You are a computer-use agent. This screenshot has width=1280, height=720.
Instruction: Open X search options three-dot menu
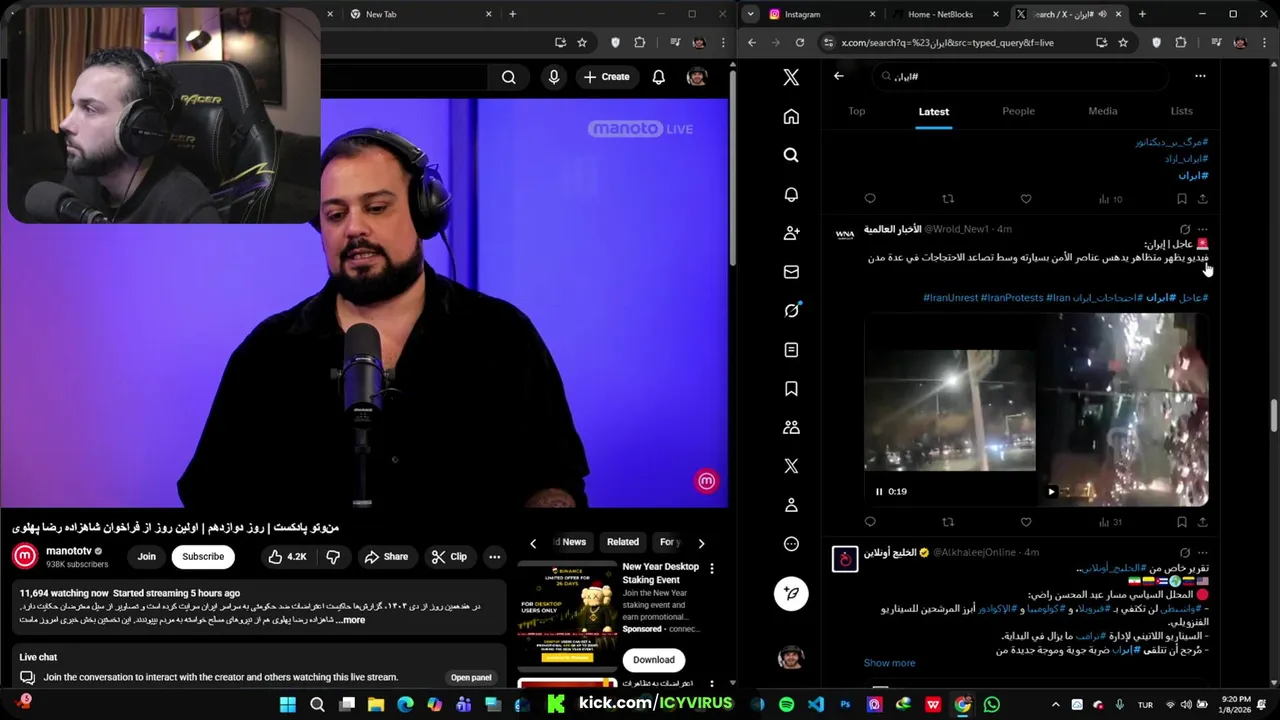(x=1200, y=76)
